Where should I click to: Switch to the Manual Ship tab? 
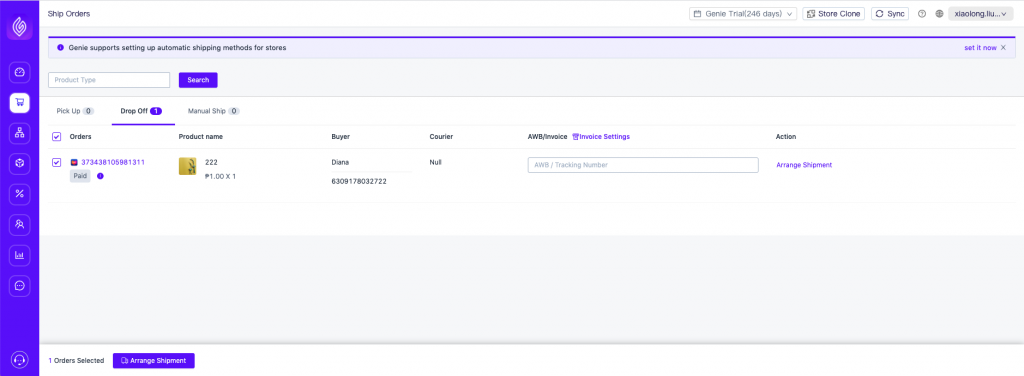[214, 111]
